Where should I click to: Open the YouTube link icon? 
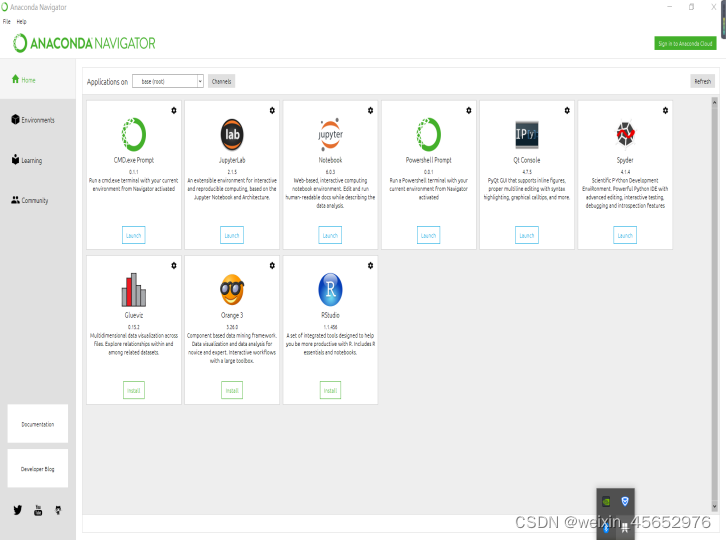(x=38, y=510)
